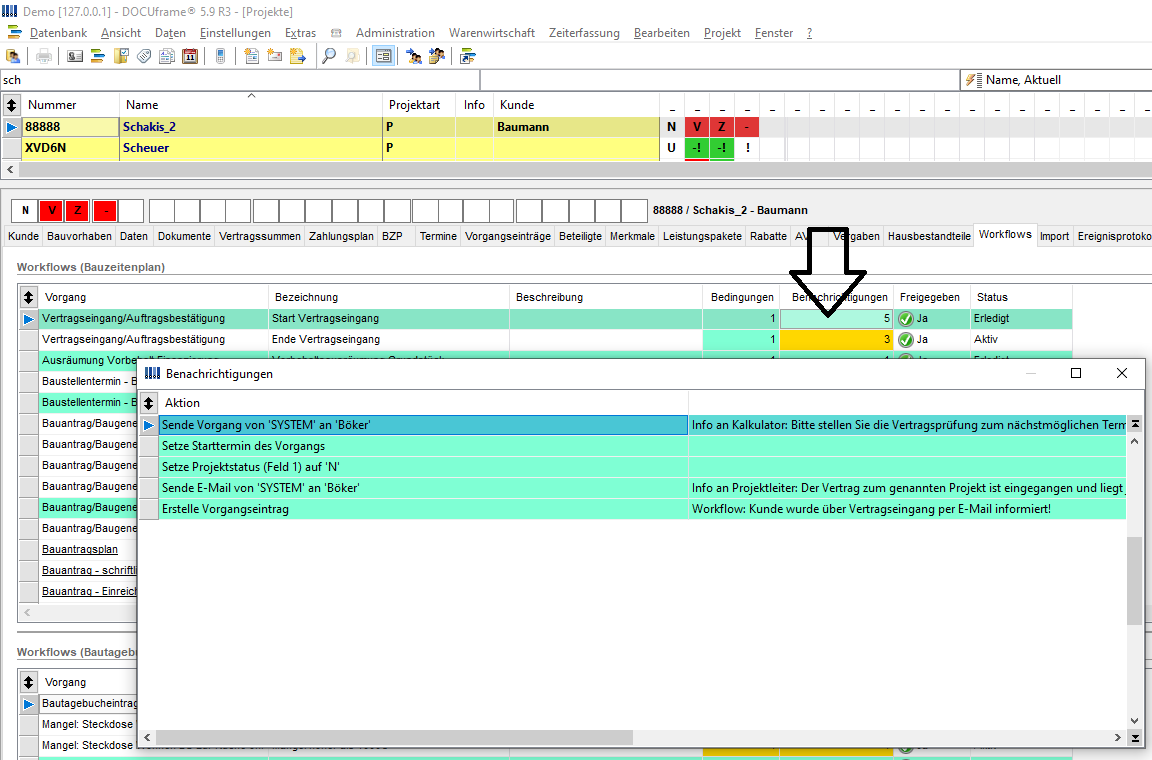Click the red Z status cell in Schakis_2 row
The image size is (1152, 760).
click(x=721, y=126)
